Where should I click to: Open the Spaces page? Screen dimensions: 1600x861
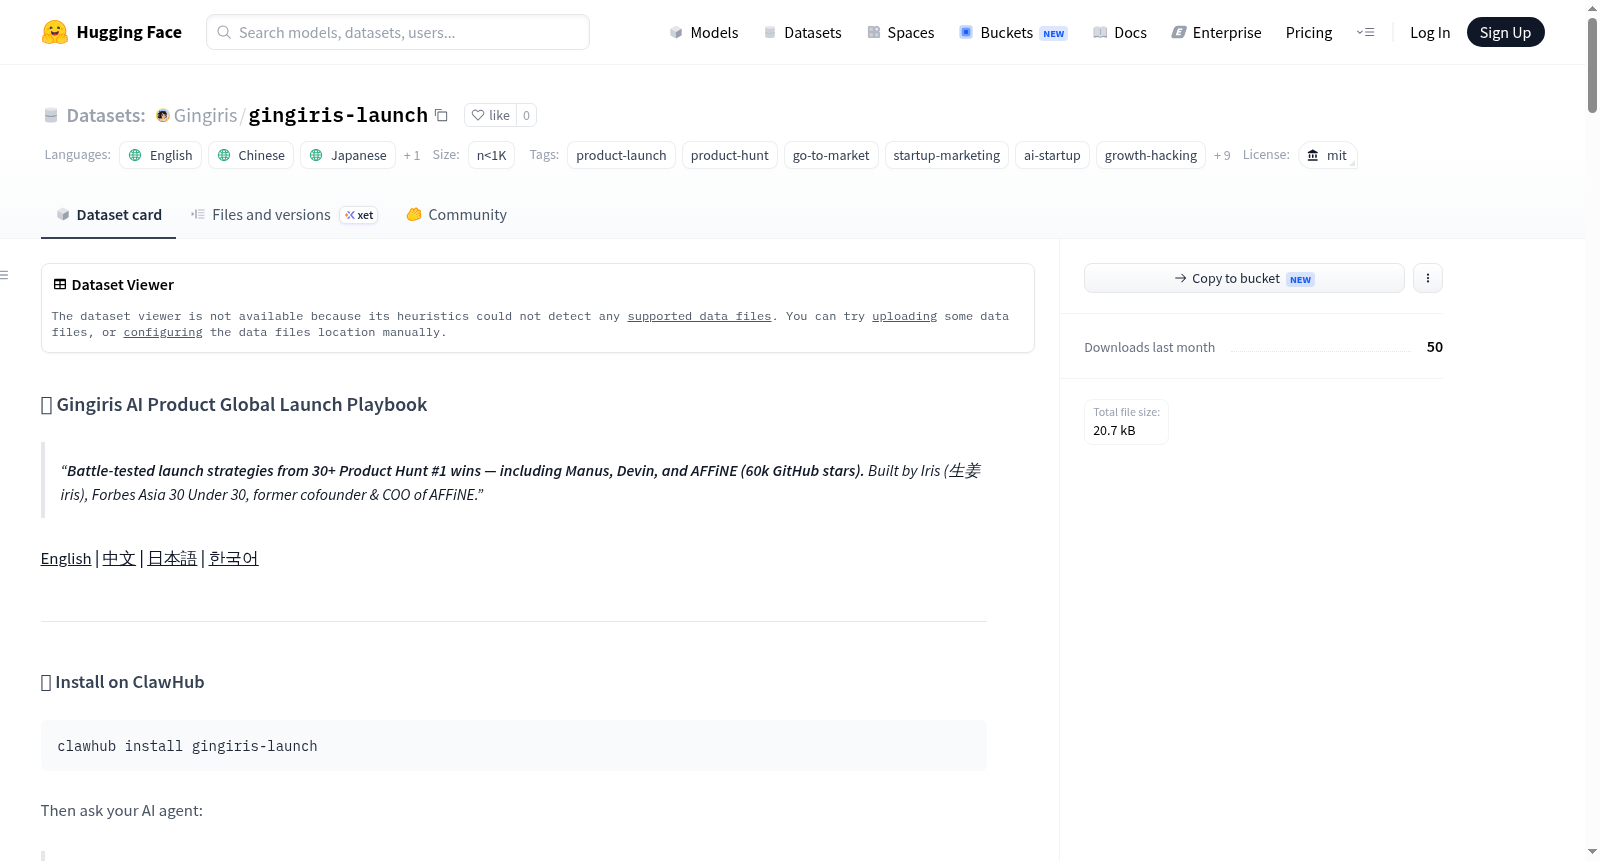point(901,32)
